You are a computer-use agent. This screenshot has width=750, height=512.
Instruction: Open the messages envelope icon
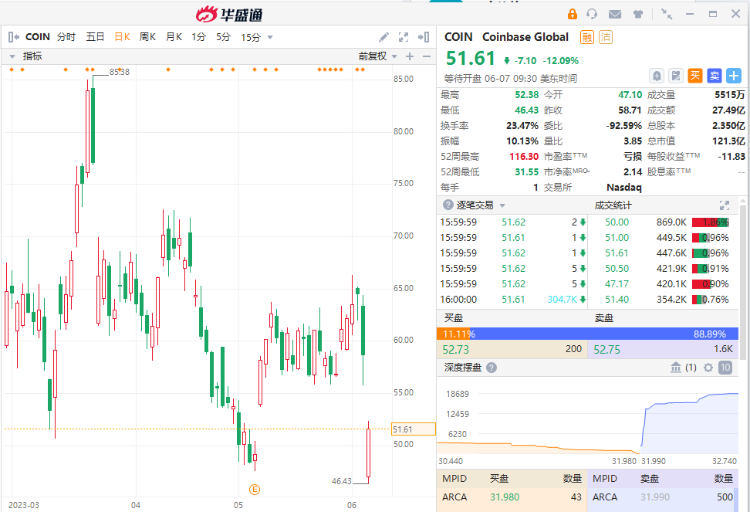(615, 14)
